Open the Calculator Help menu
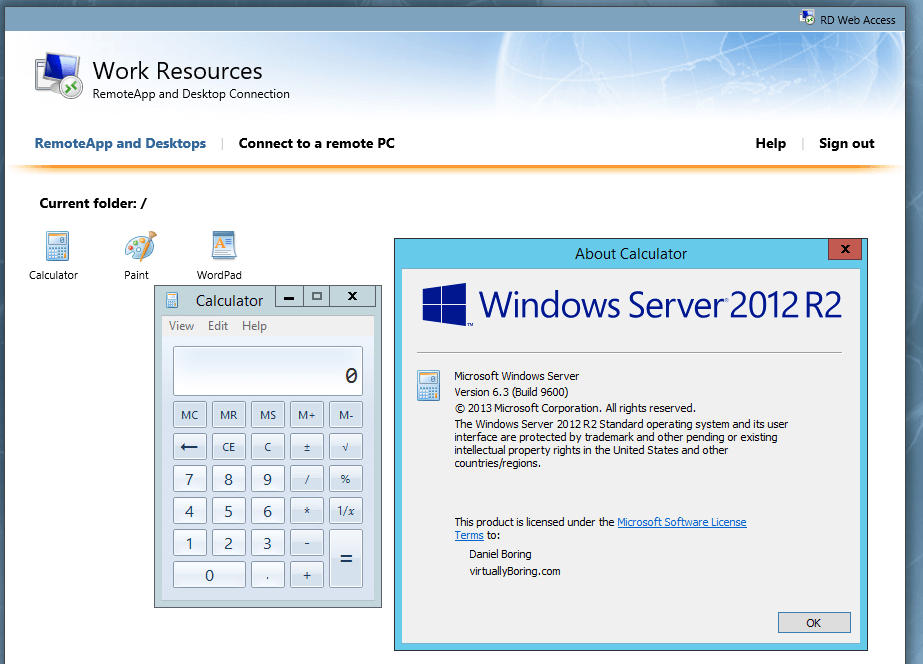The image size is (923, 664). point(254,325)
